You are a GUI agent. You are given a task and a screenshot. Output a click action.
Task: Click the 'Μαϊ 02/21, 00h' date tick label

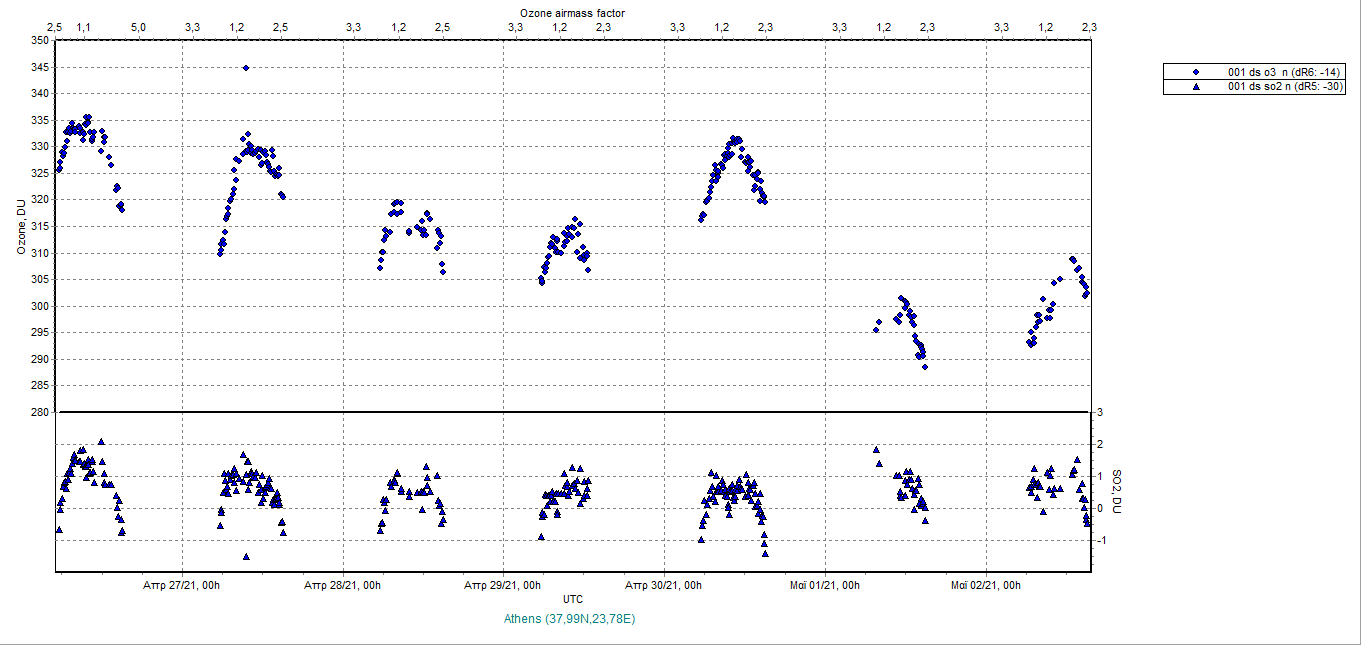985,585
